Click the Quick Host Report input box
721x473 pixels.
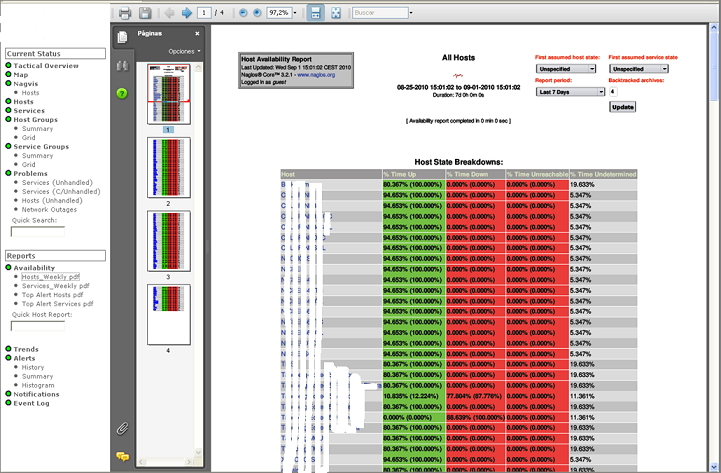[38, 326]
